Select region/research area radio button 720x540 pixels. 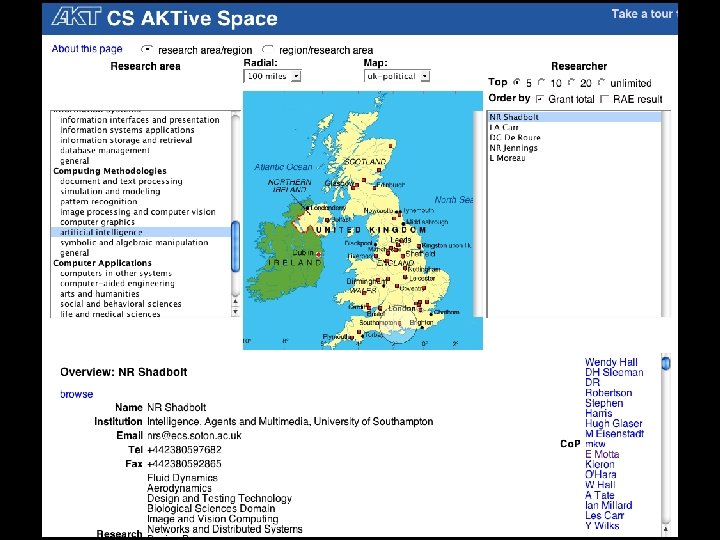click(x=268, y=49)
